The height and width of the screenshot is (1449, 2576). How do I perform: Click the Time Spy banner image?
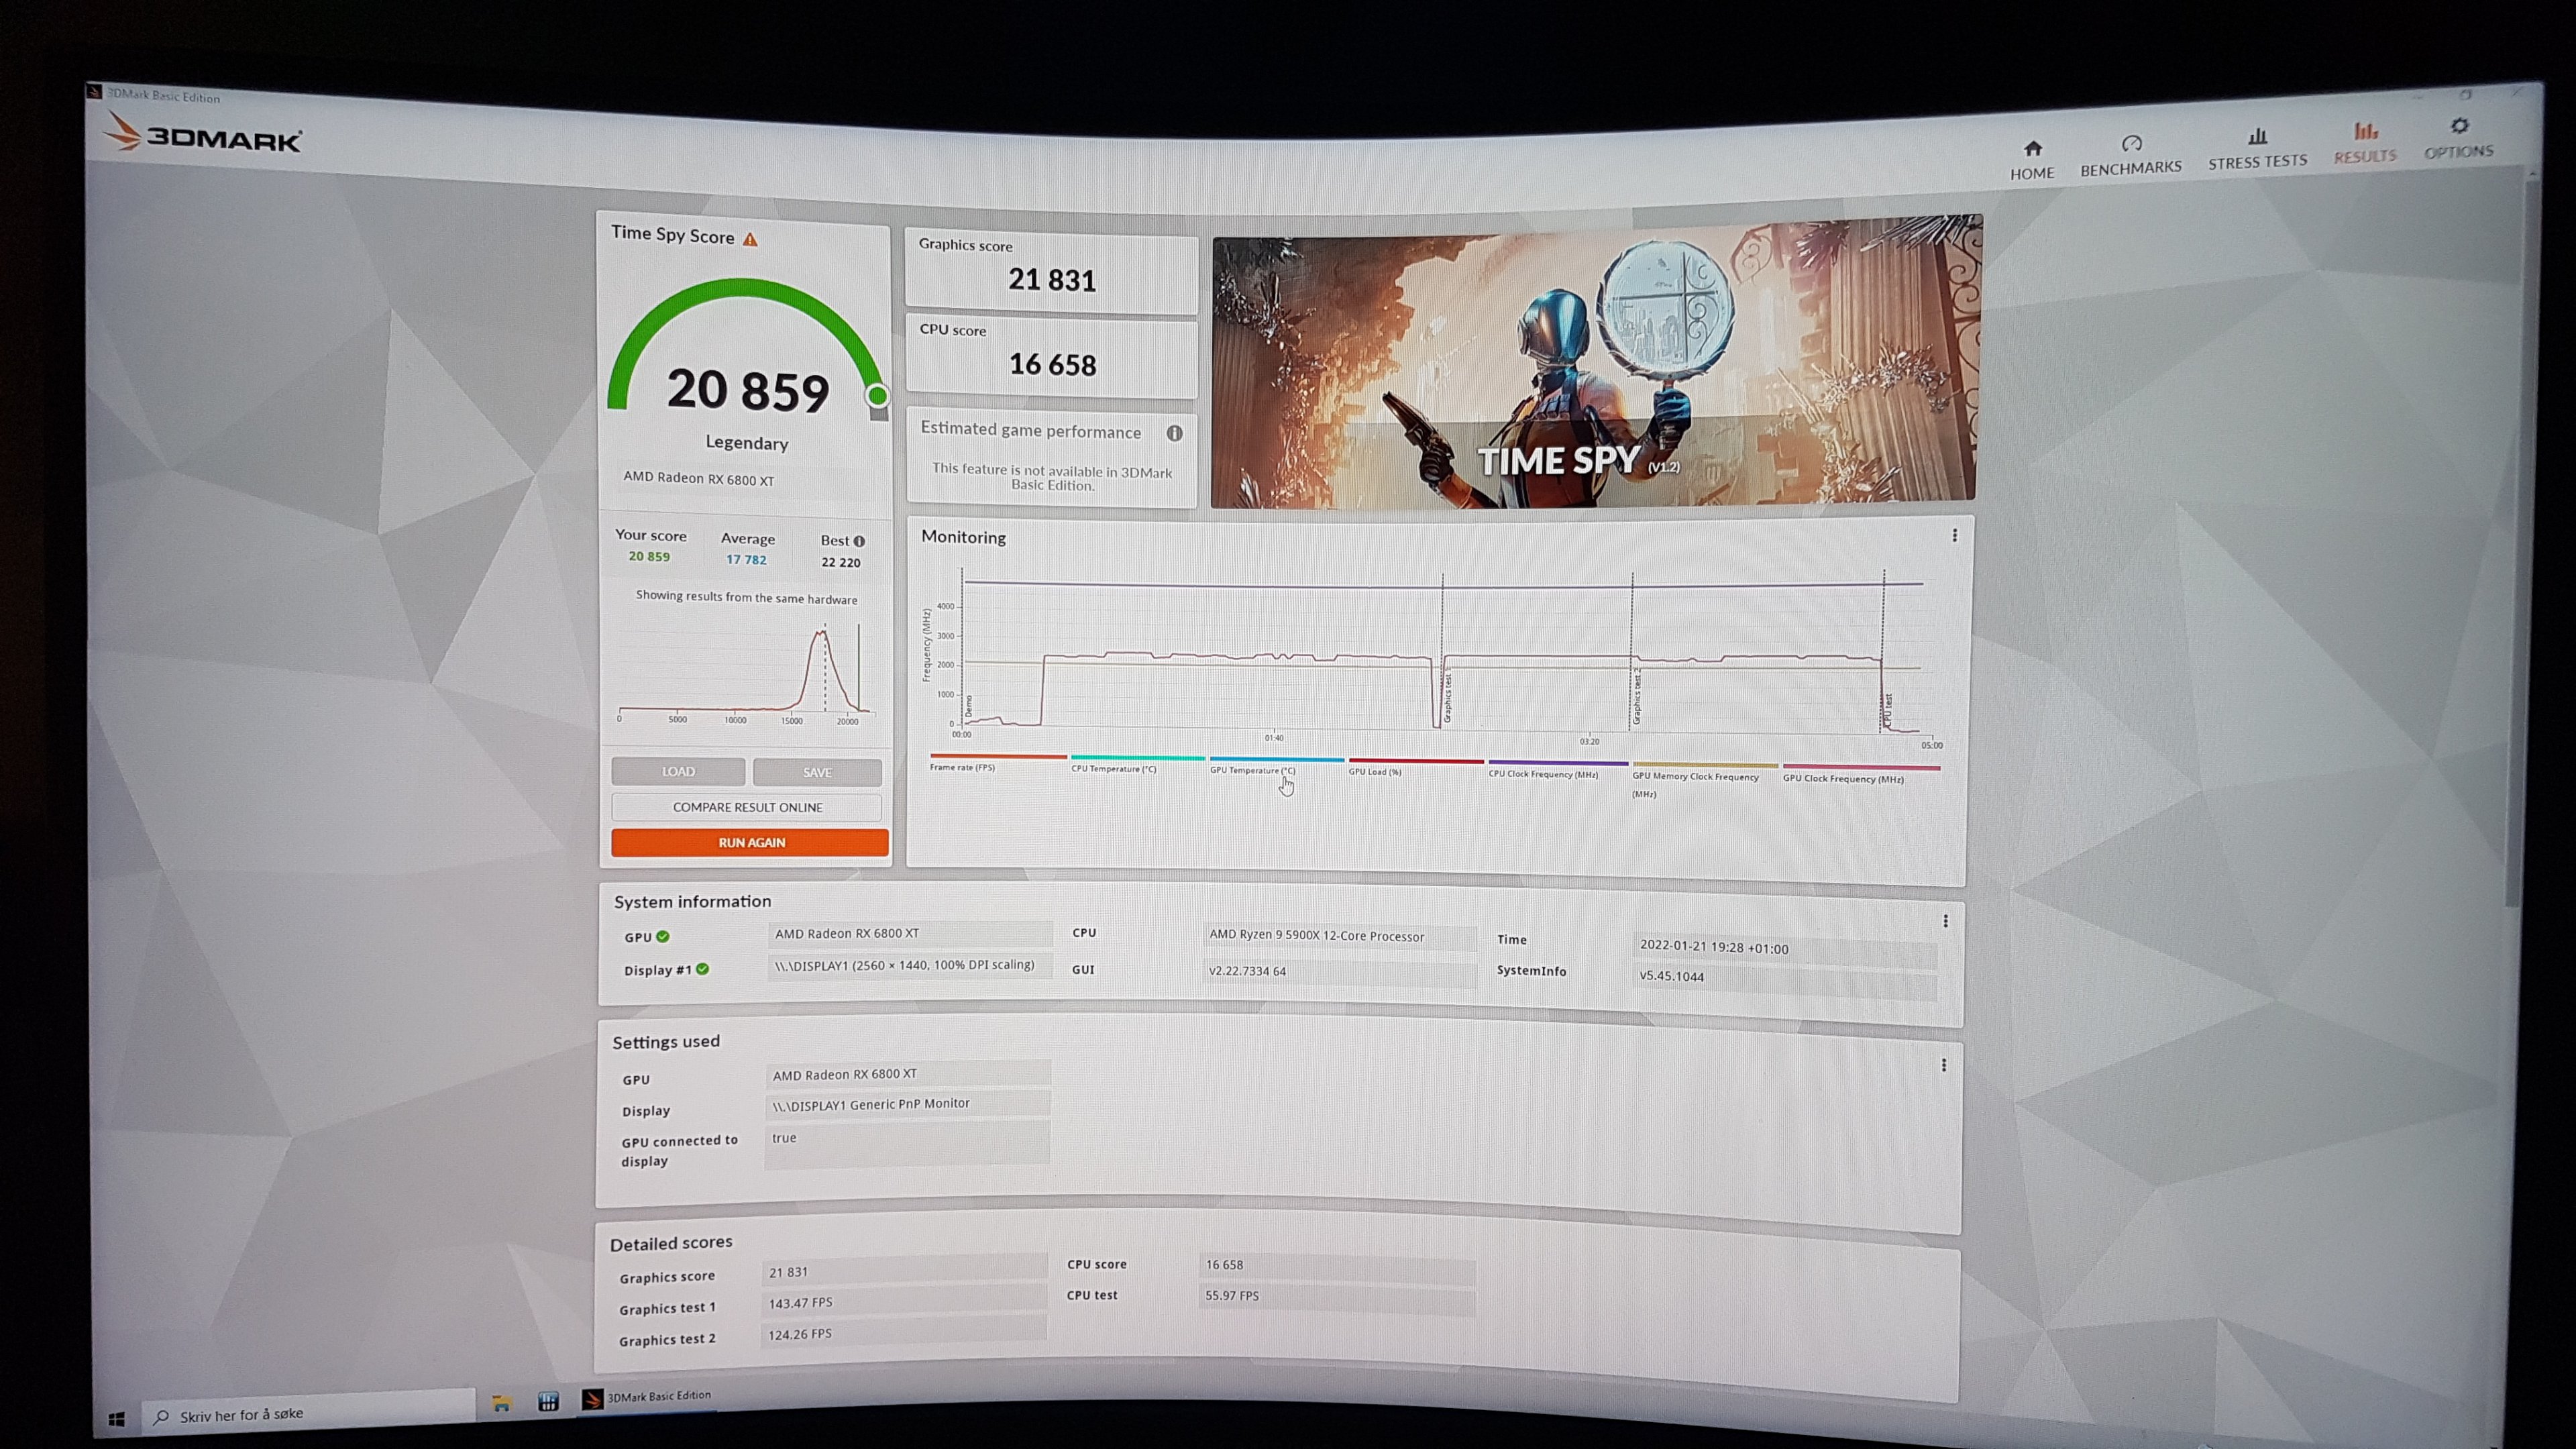1596,361
